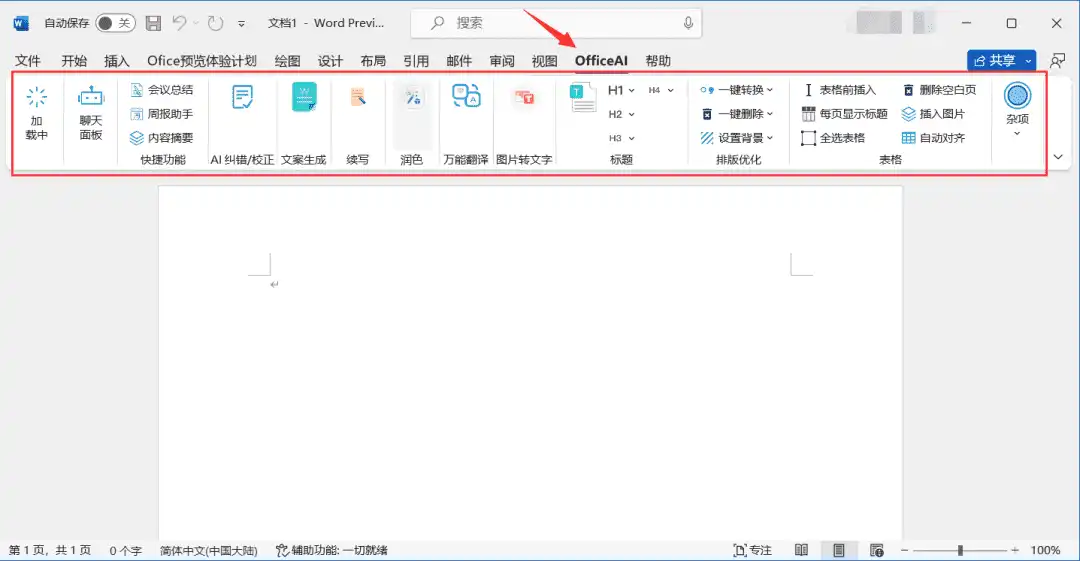Undo the last action
1080x561 pixels.
(180, 23)
